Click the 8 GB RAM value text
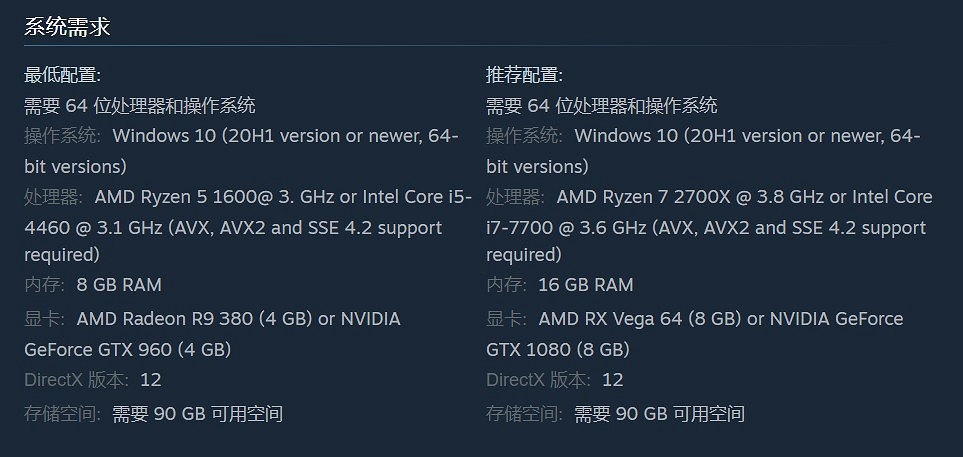 click(119, 285)
